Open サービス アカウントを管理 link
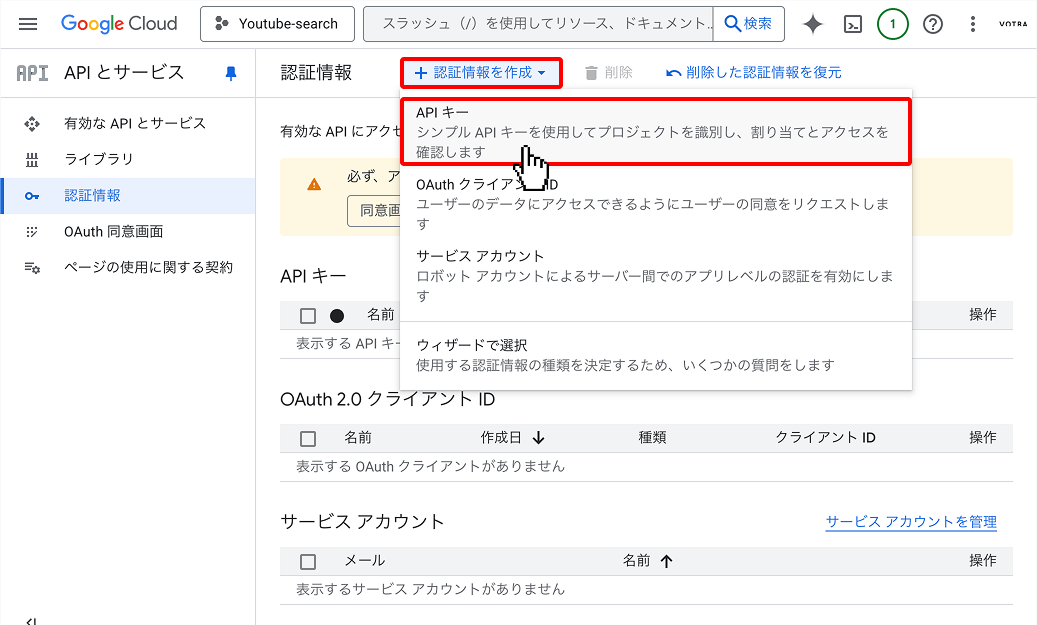 tap(911, 522)
